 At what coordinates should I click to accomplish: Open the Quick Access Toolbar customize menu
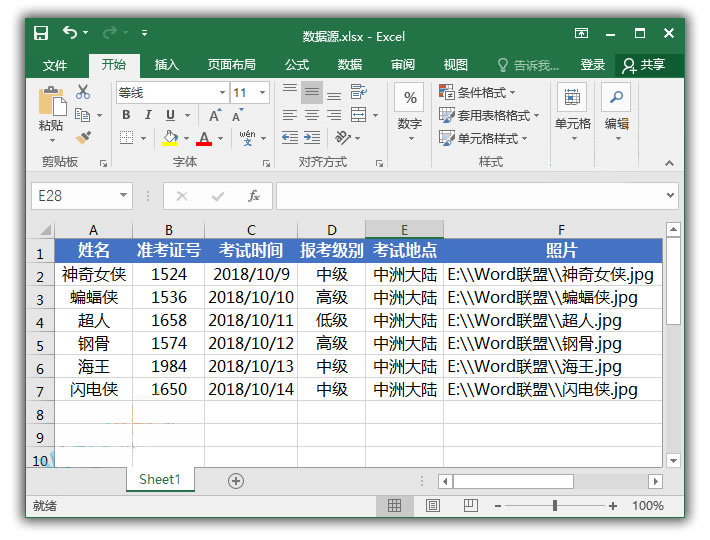tap(144, 33)
